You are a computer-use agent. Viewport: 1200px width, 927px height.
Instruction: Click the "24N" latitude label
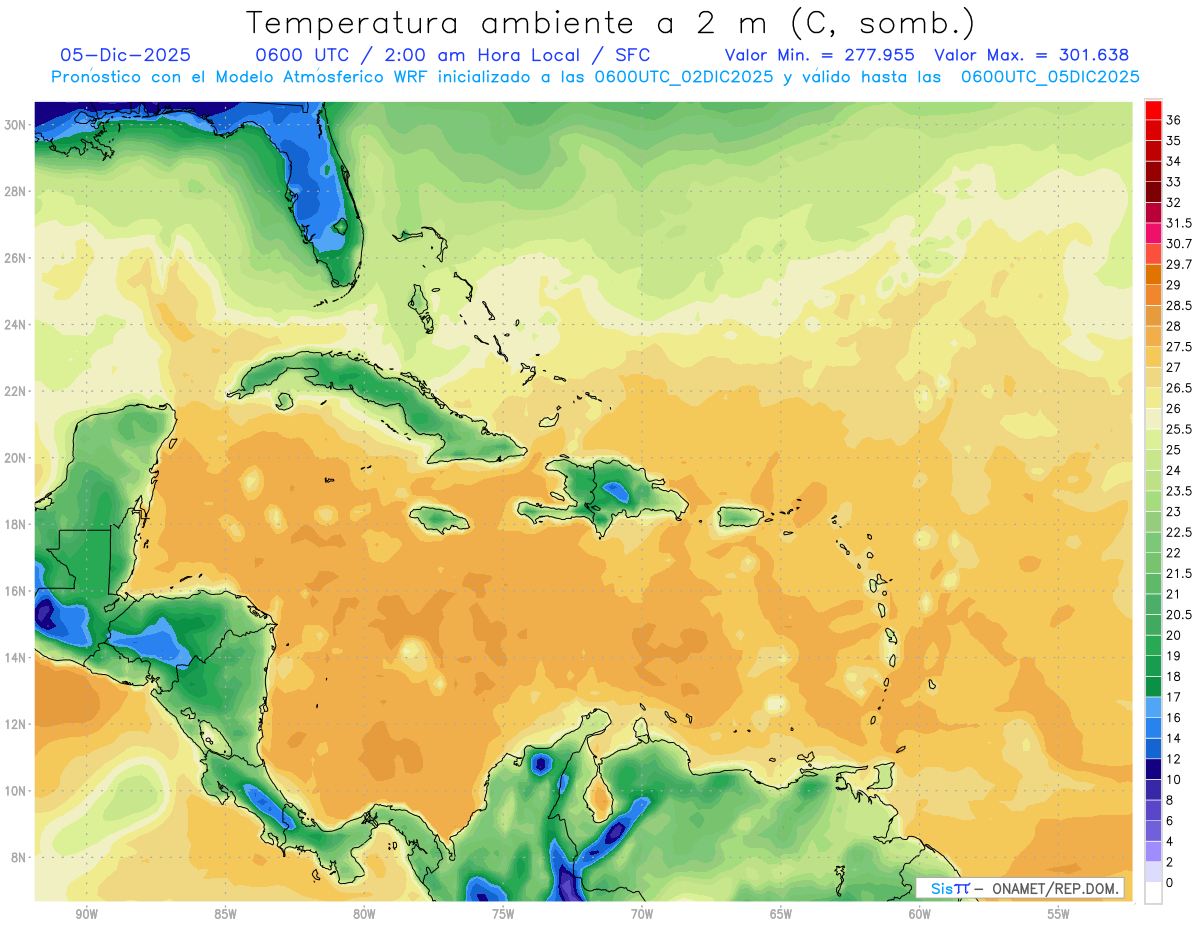tap(15, 325)
